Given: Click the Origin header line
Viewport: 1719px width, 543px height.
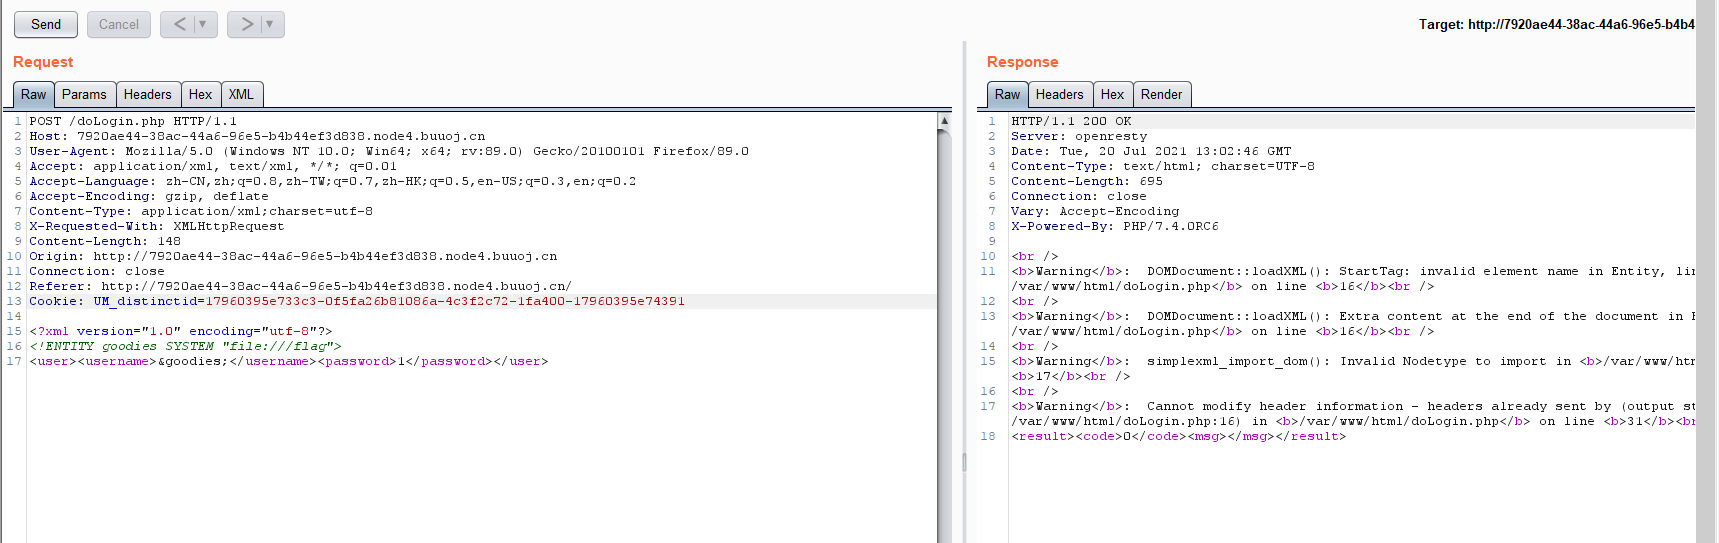Looking at the screenshot, I should tap(293, 256).
